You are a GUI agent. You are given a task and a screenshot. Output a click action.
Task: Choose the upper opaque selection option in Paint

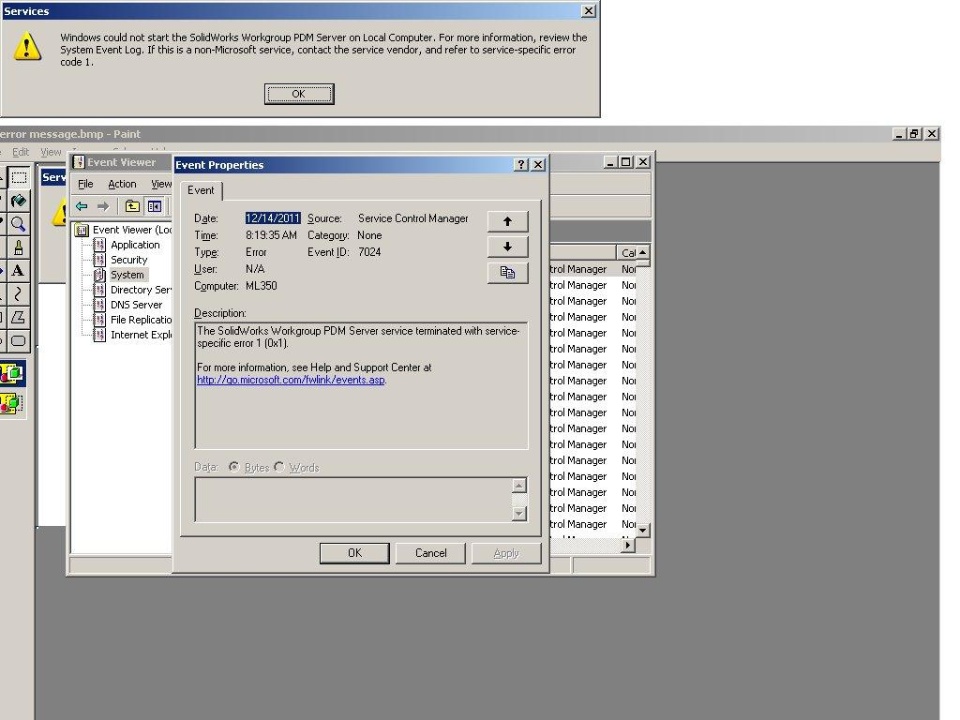point(12,373)
